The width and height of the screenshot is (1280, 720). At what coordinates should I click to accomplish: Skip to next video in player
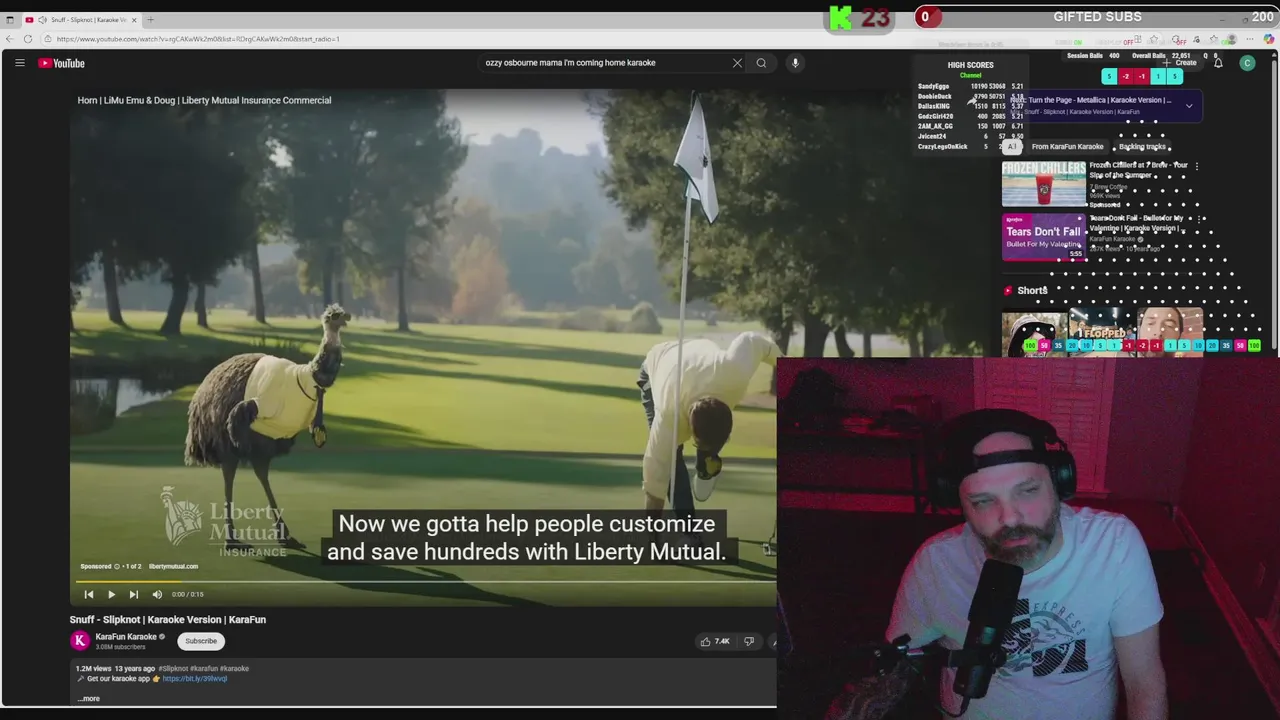pos(133,594)
